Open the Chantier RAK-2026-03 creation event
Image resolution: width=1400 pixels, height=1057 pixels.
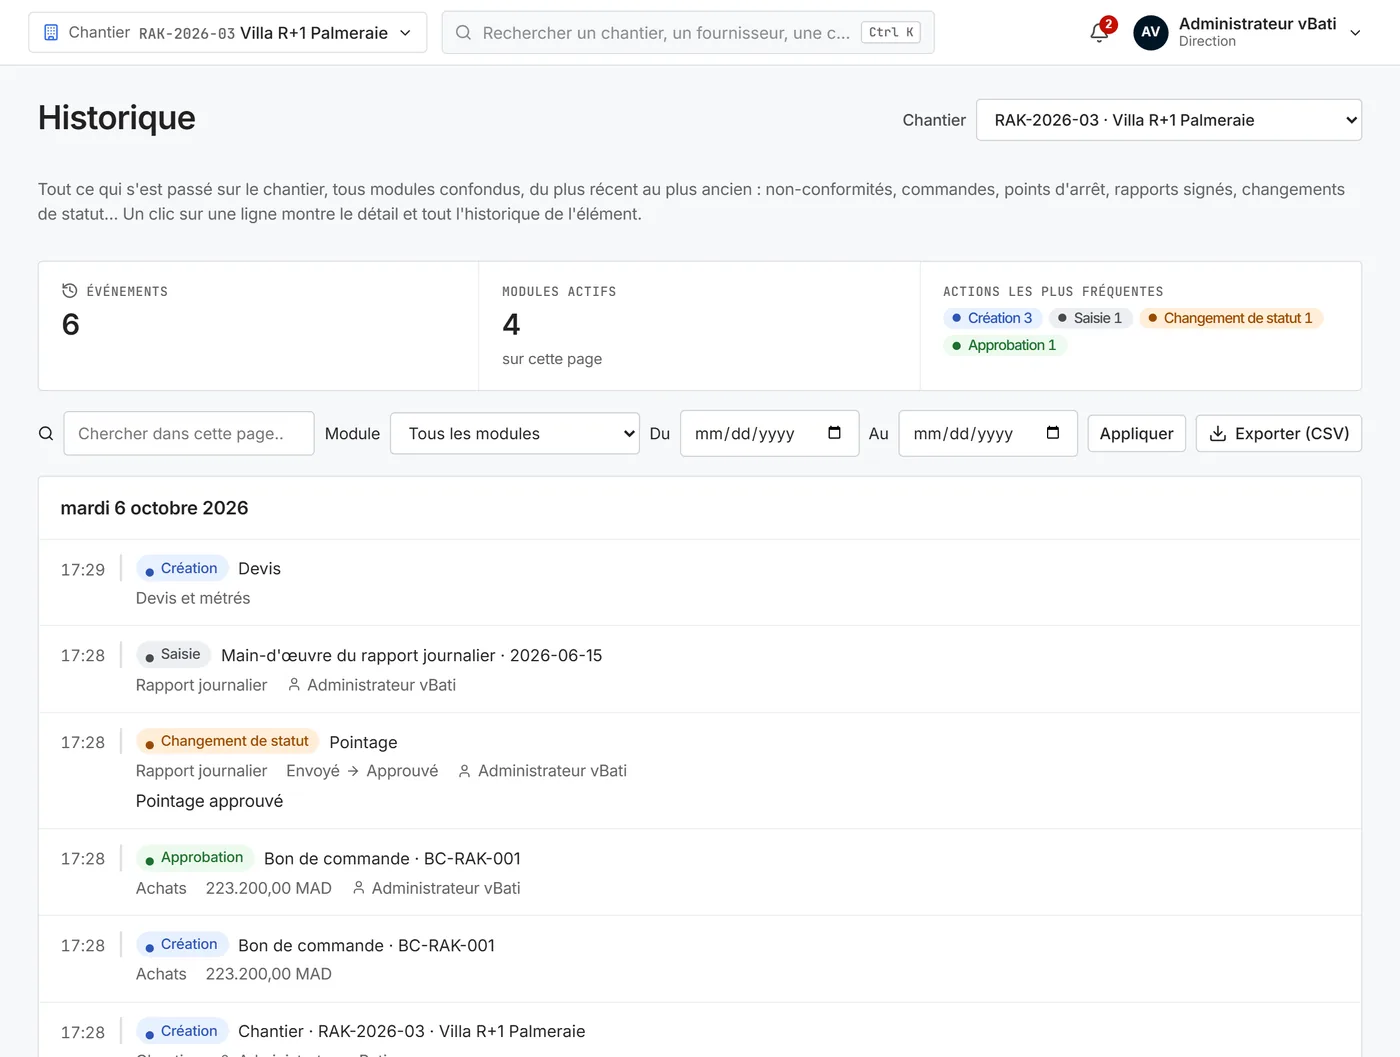tap(700, 1030)
